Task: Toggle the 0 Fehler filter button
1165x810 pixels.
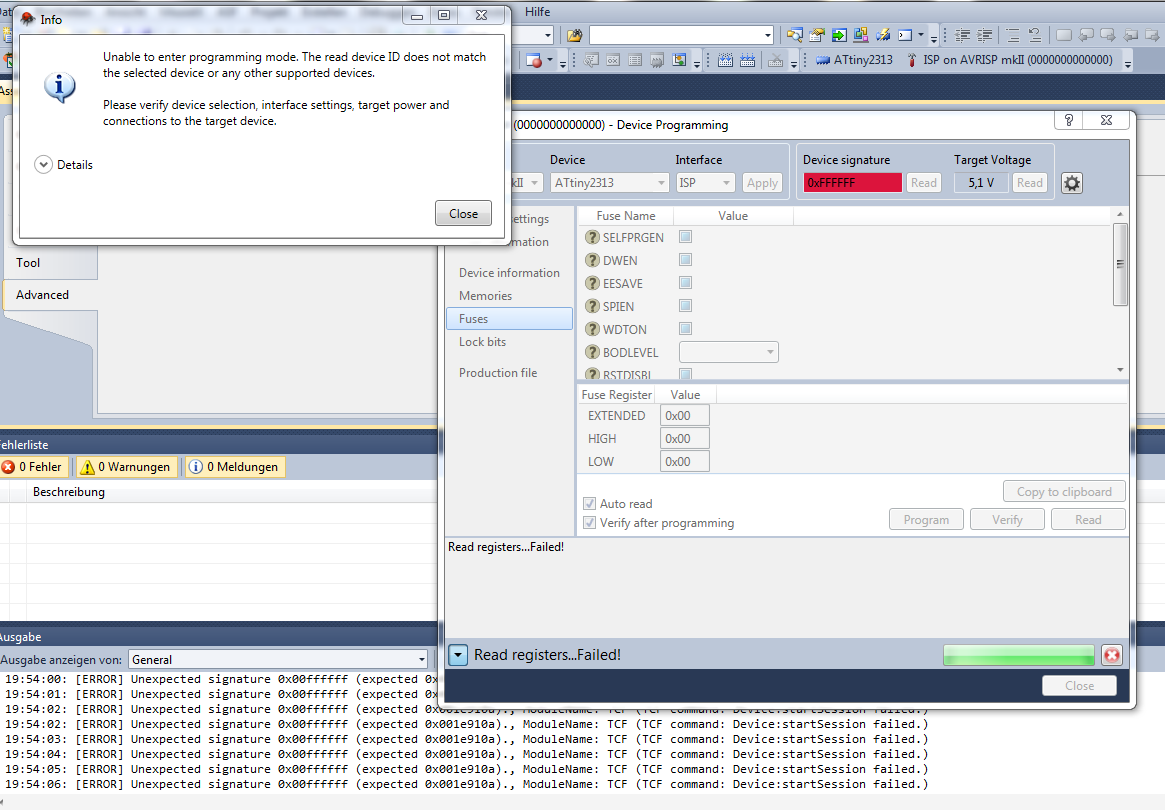Action: coord(33,467)
